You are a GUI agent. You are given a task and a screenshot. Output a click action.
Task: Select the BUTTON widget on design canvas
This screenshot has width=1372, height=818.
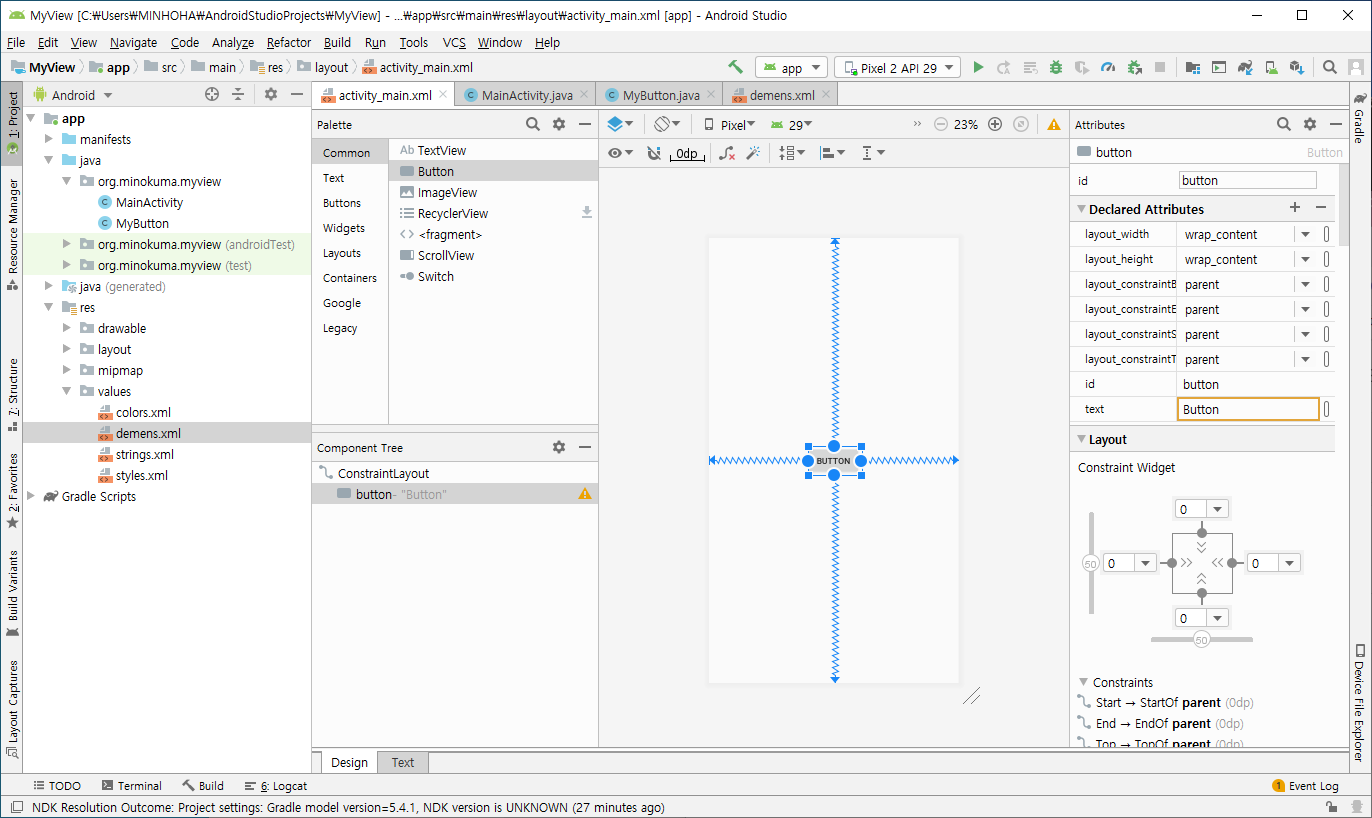point(833,461)
